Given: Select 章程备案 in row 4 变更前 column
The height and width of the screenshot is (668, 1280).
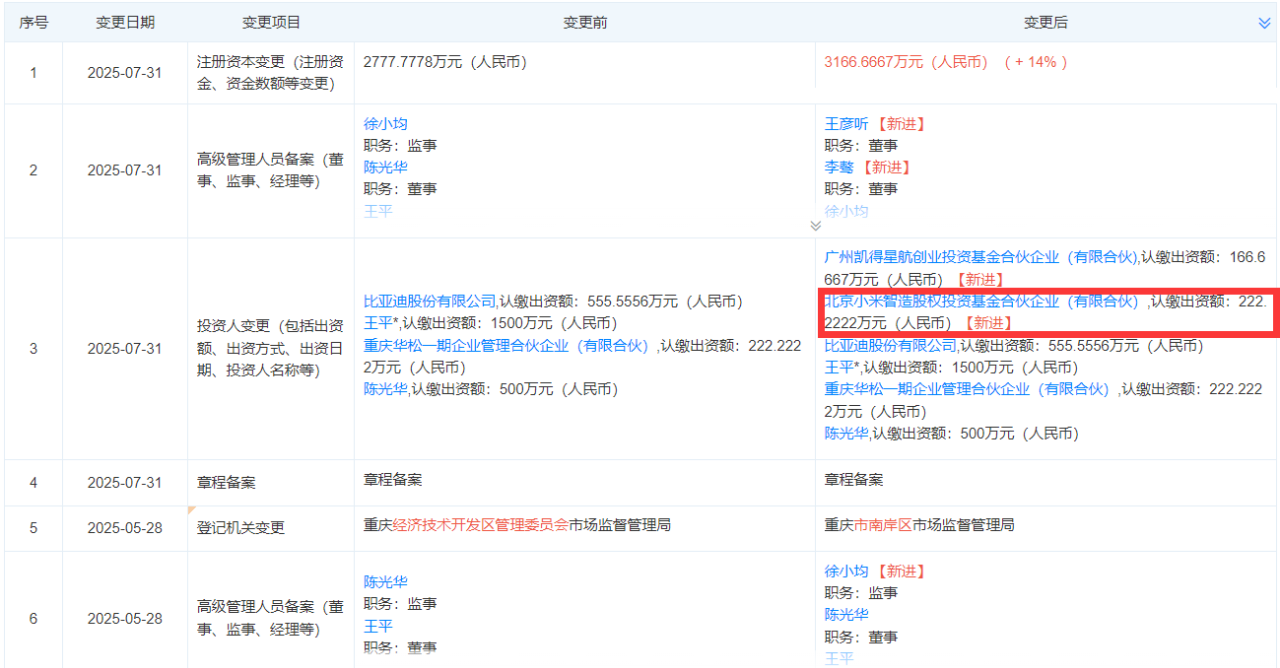Looking at the screenshot, I should tap(393, 480).
